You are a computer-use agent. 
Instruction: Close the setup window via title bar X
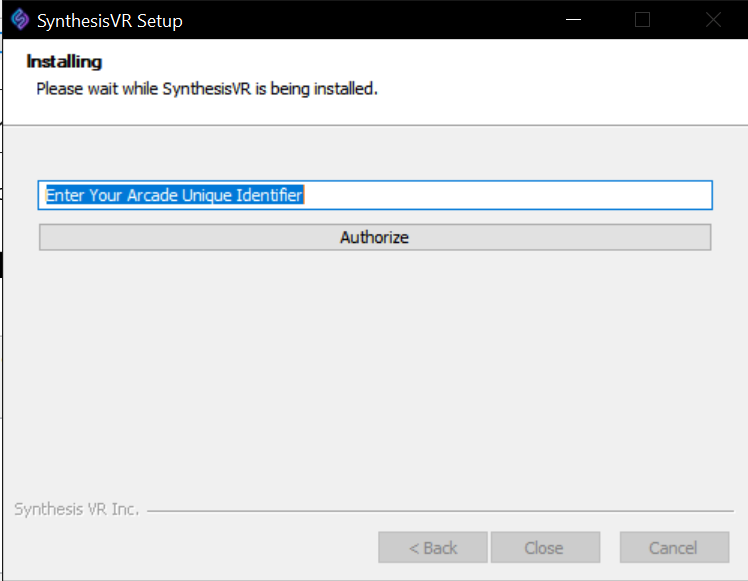click(x=713, y=20)
